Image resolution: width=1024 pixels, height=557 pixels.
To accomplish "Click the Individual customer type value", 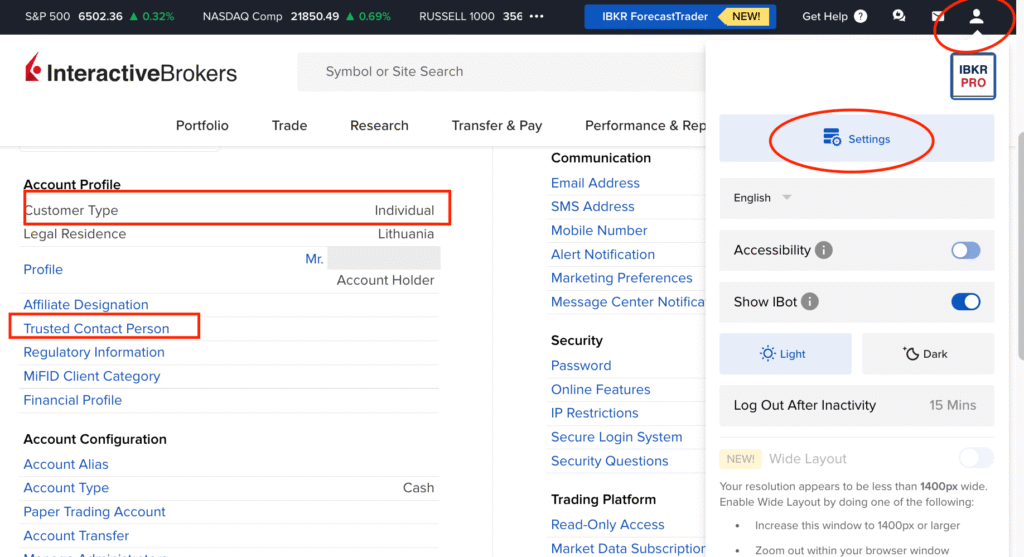I will pyautogui.click(x=404, y=210).
